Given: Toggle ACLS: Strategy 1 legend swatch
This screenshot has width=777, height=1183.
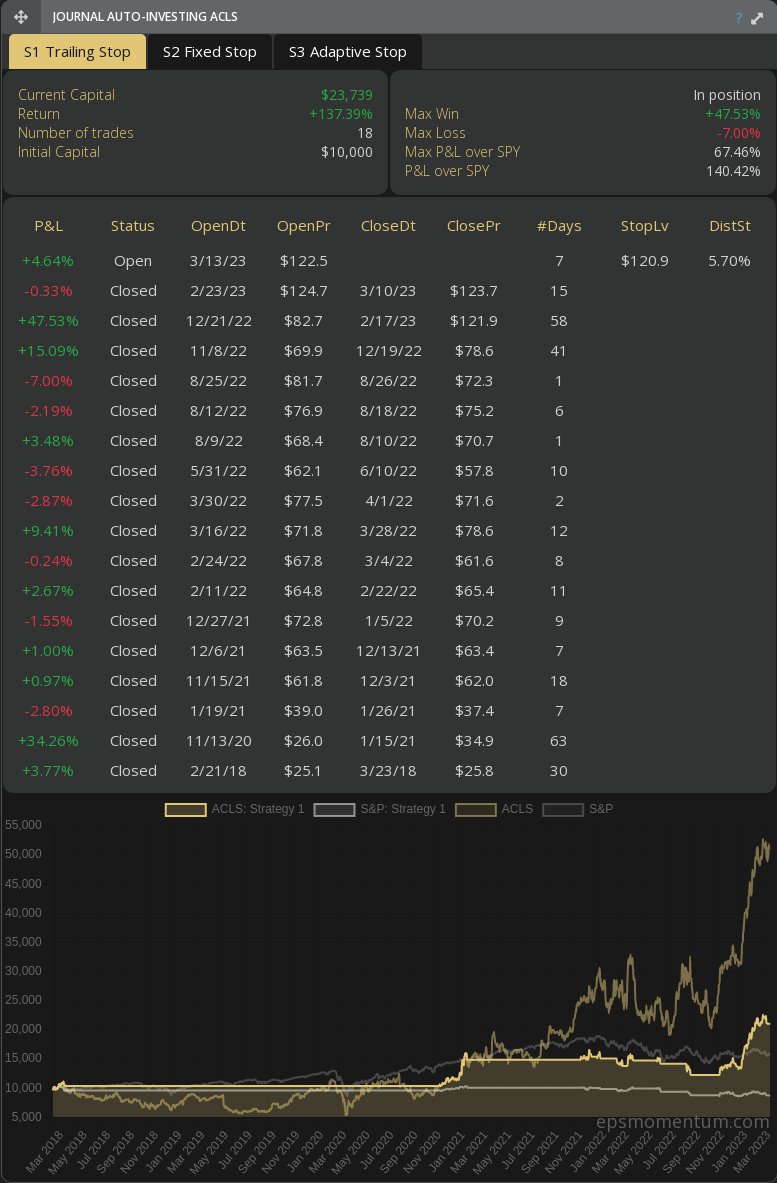Looking at the screenshot, I should pos(186,810).
